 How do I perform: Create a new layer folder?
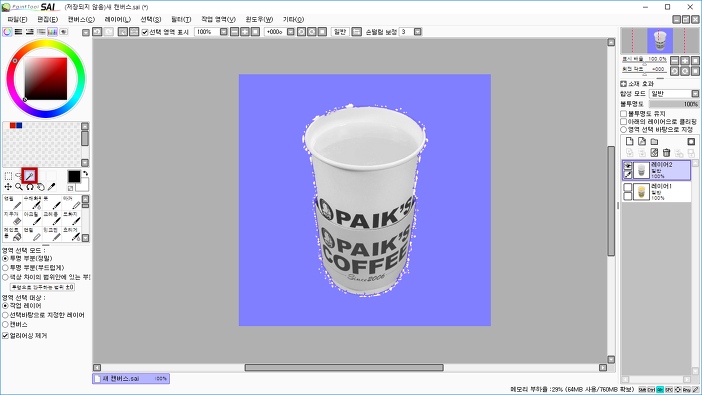654,142
